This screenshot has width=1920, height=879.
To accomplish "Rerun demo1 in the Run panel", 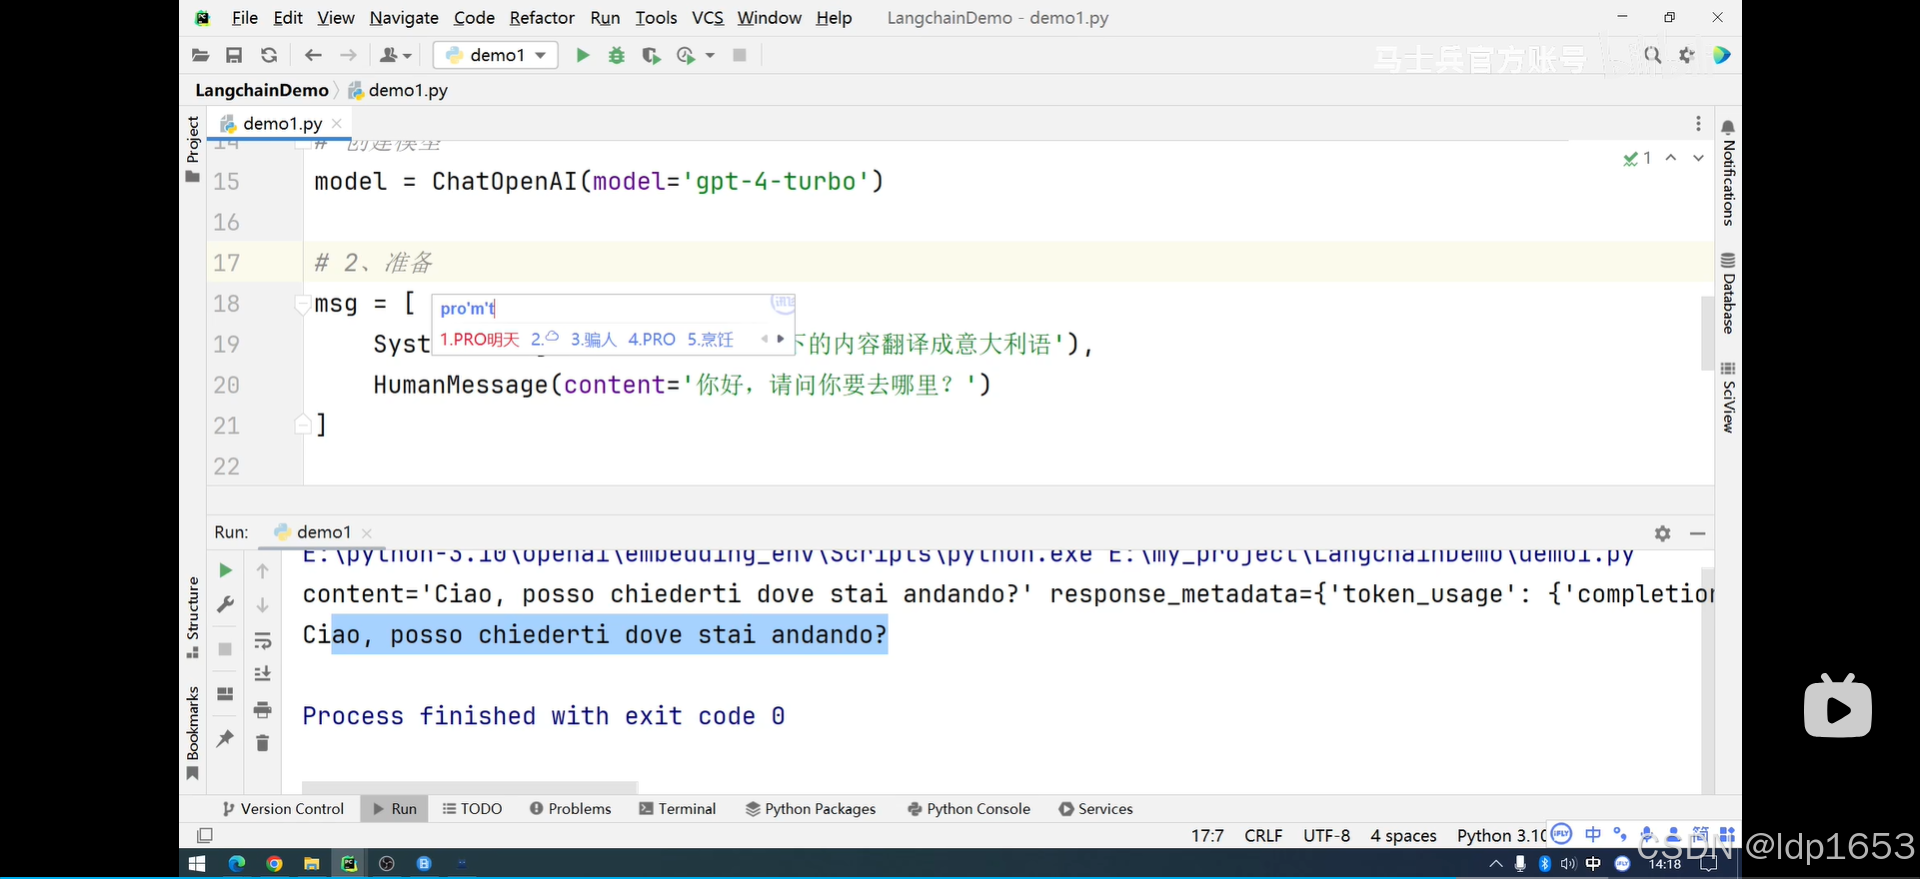I will click(226, 570).
